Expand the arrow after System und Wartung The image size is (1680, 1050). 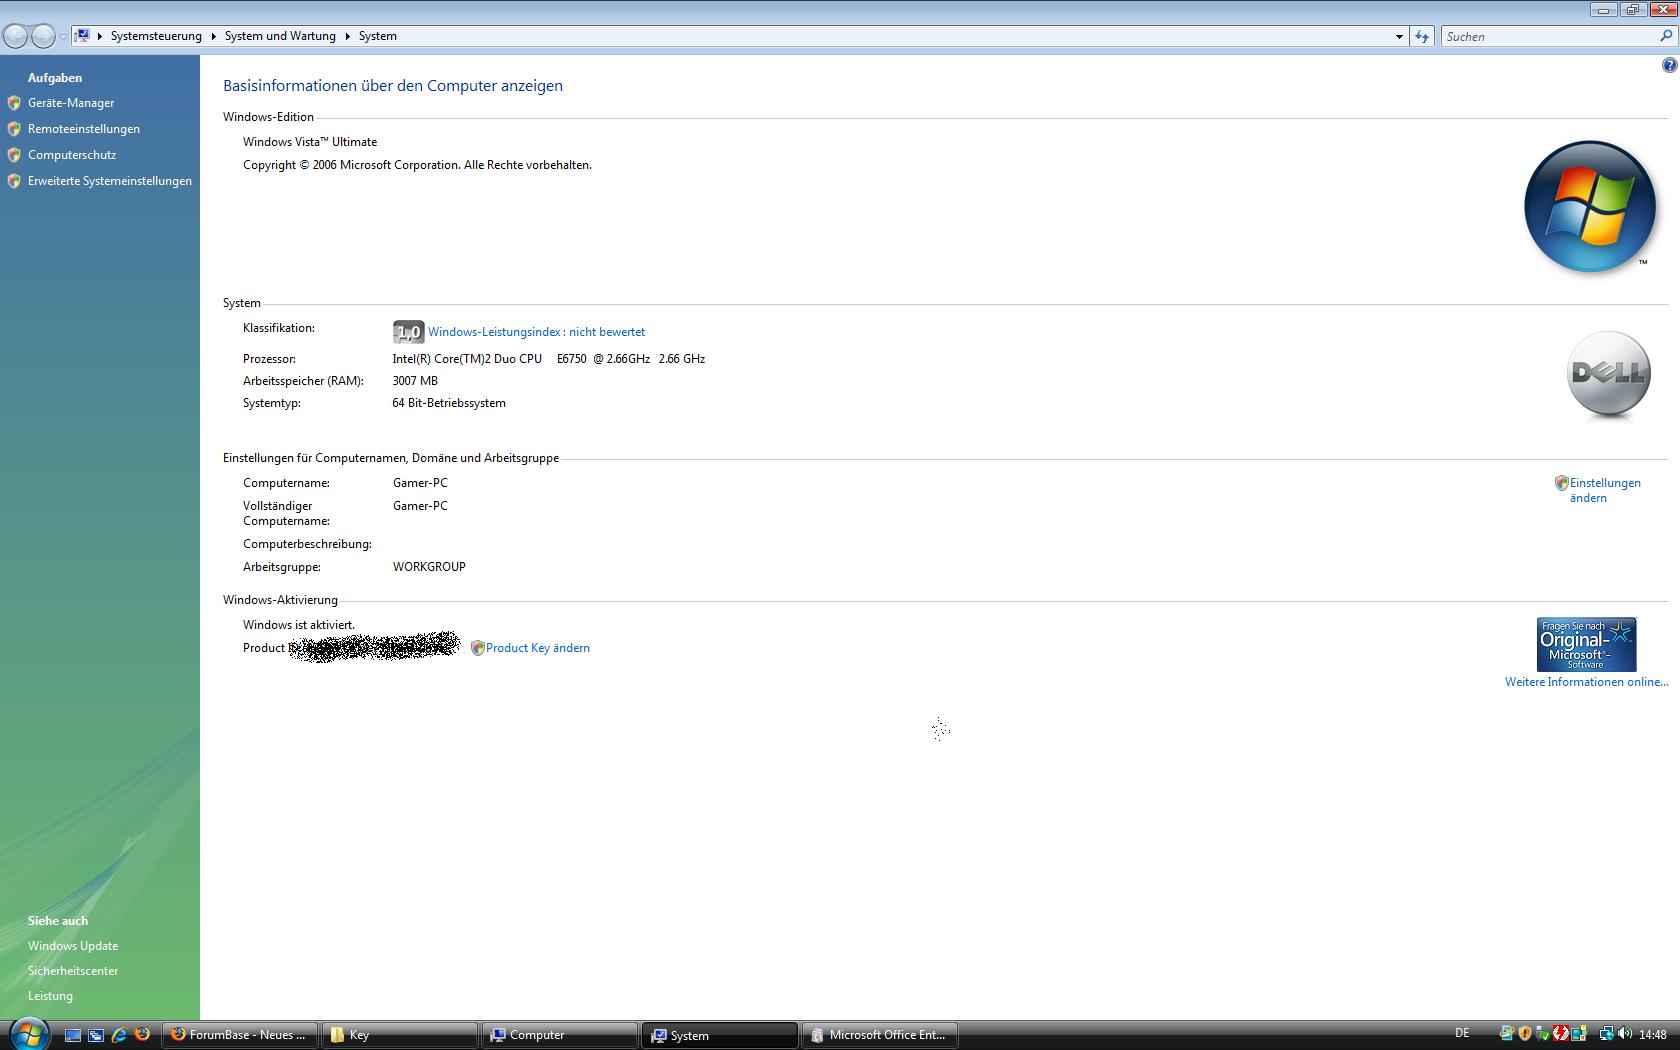[x=348, y=36]
